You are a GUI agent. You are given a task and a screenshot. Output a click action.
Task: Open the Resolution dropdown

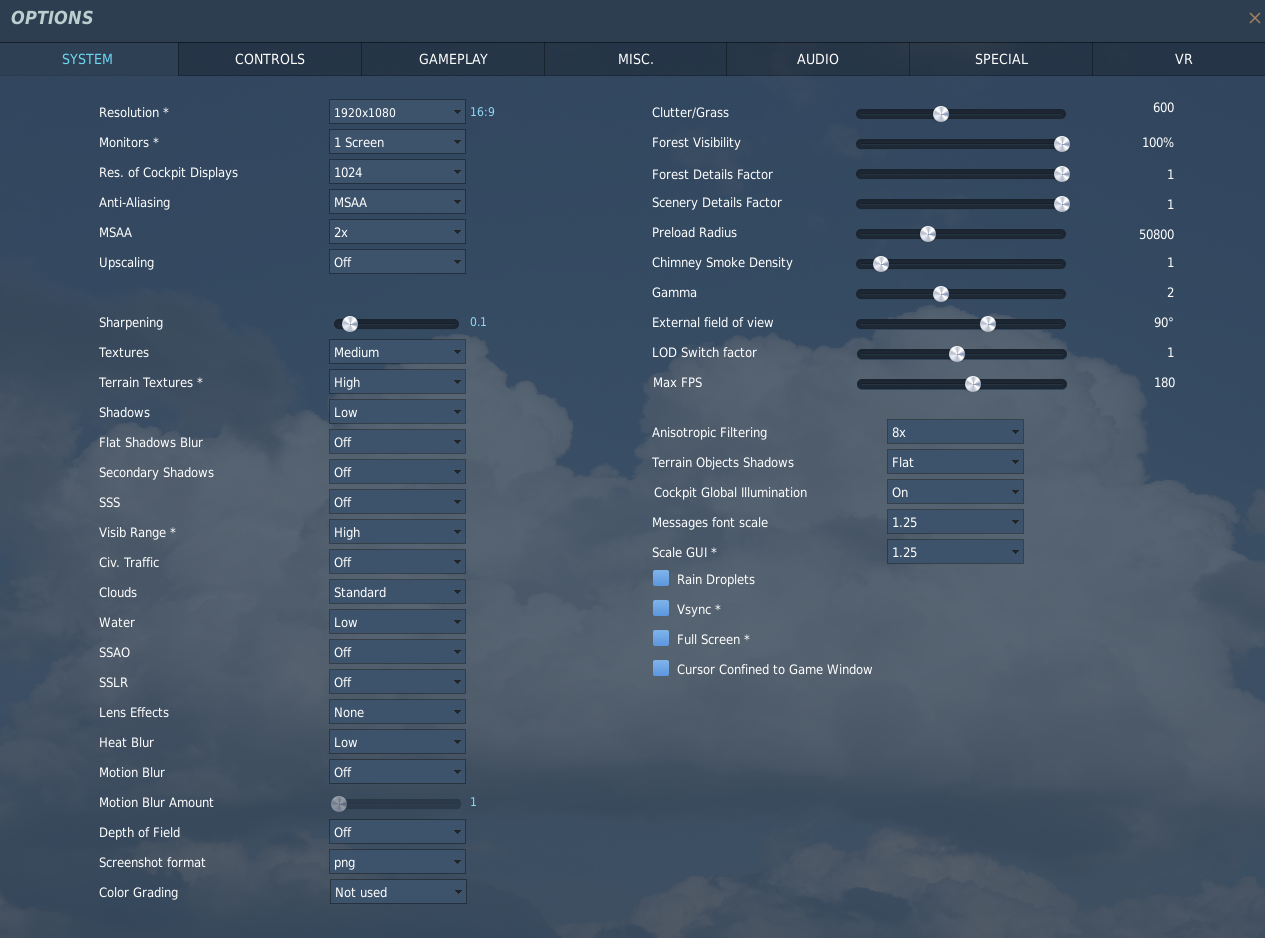click(397, 112)
